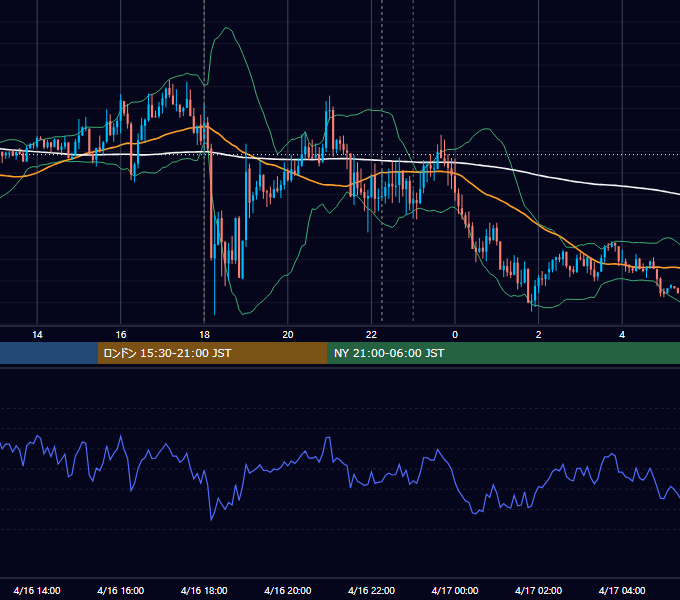Click the blue session bar before London

[x=49, y=353]
